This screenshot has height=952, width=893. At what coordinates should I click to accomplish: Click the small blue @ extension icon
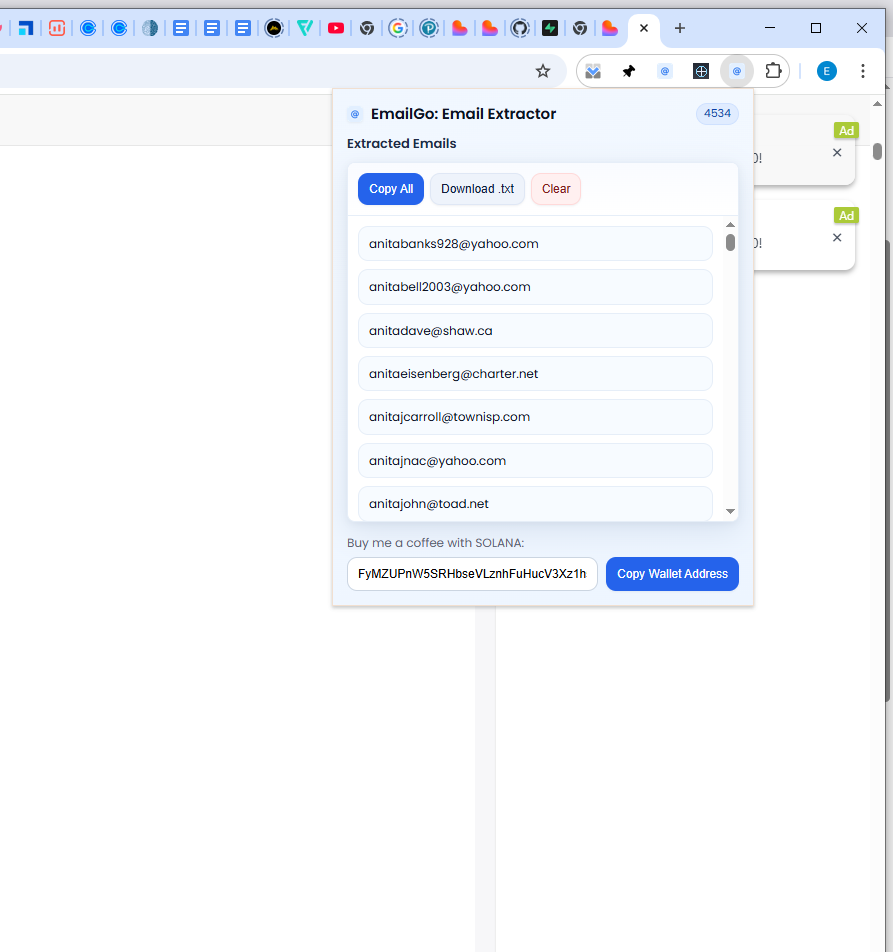pos(665,71)
